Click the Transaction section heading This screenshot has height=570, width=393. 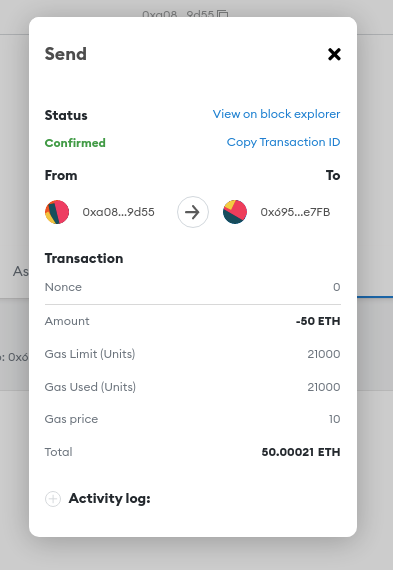tap(84, 258)
